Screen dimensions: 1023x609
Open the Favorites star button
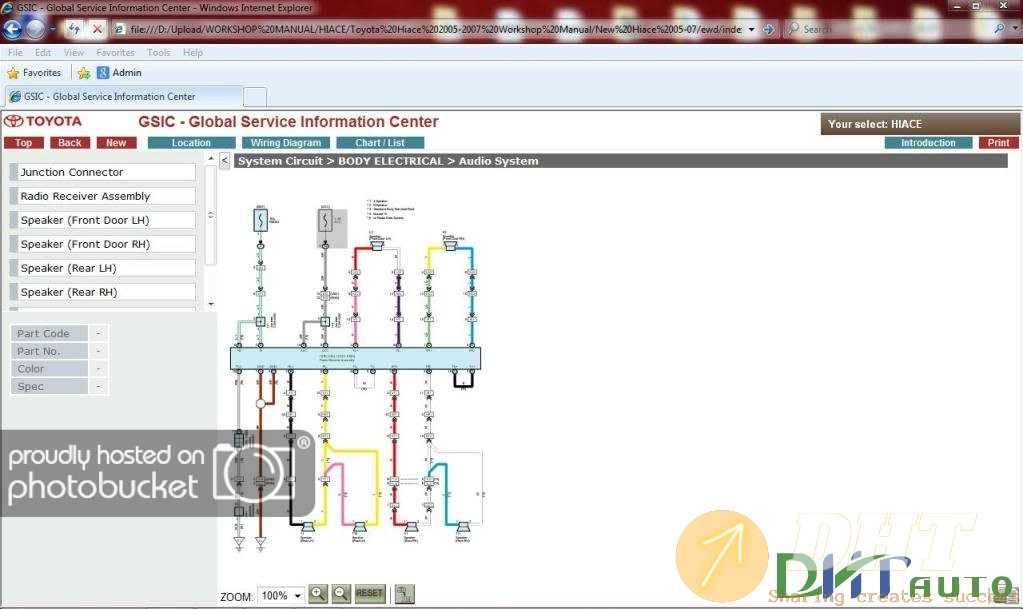[x=34, y=72]
